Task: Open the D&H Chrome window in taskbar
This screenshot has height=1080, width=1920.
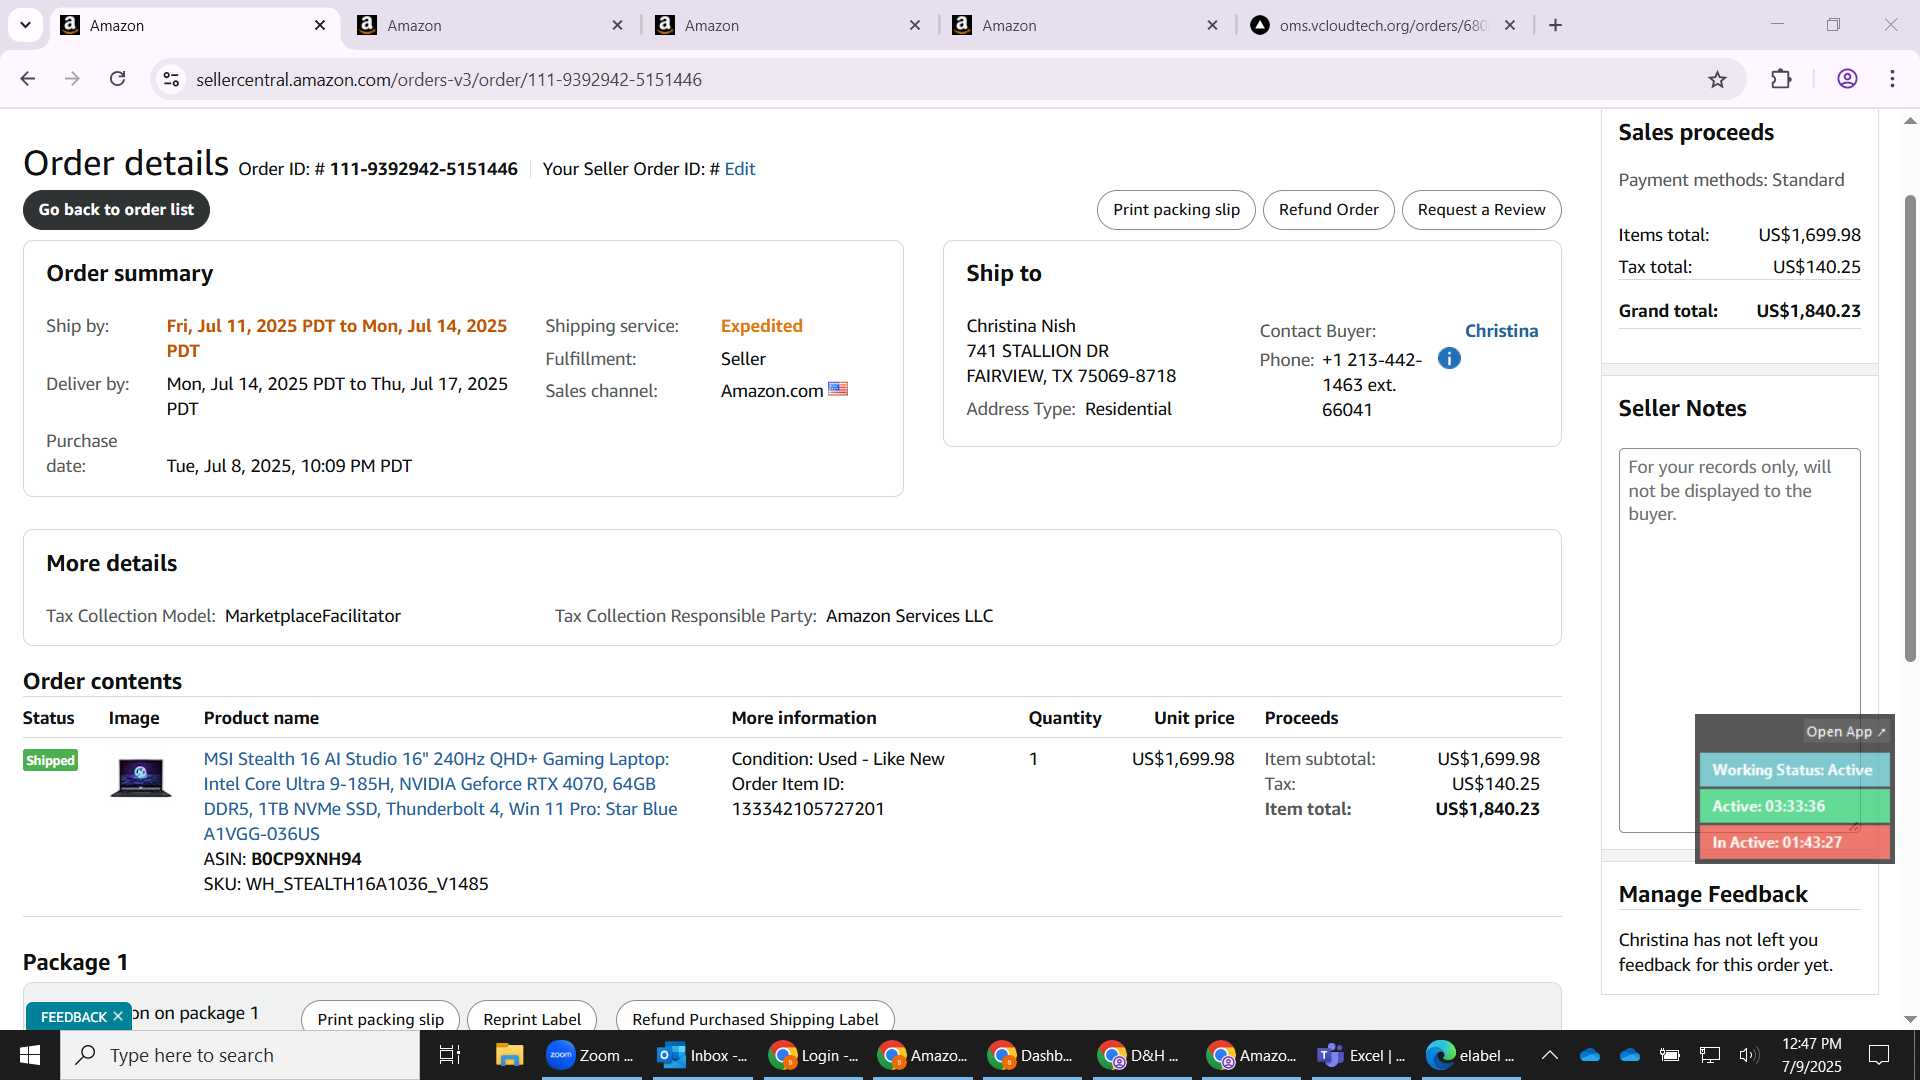Action: pyautogui.click(x=1140, y=1055)
